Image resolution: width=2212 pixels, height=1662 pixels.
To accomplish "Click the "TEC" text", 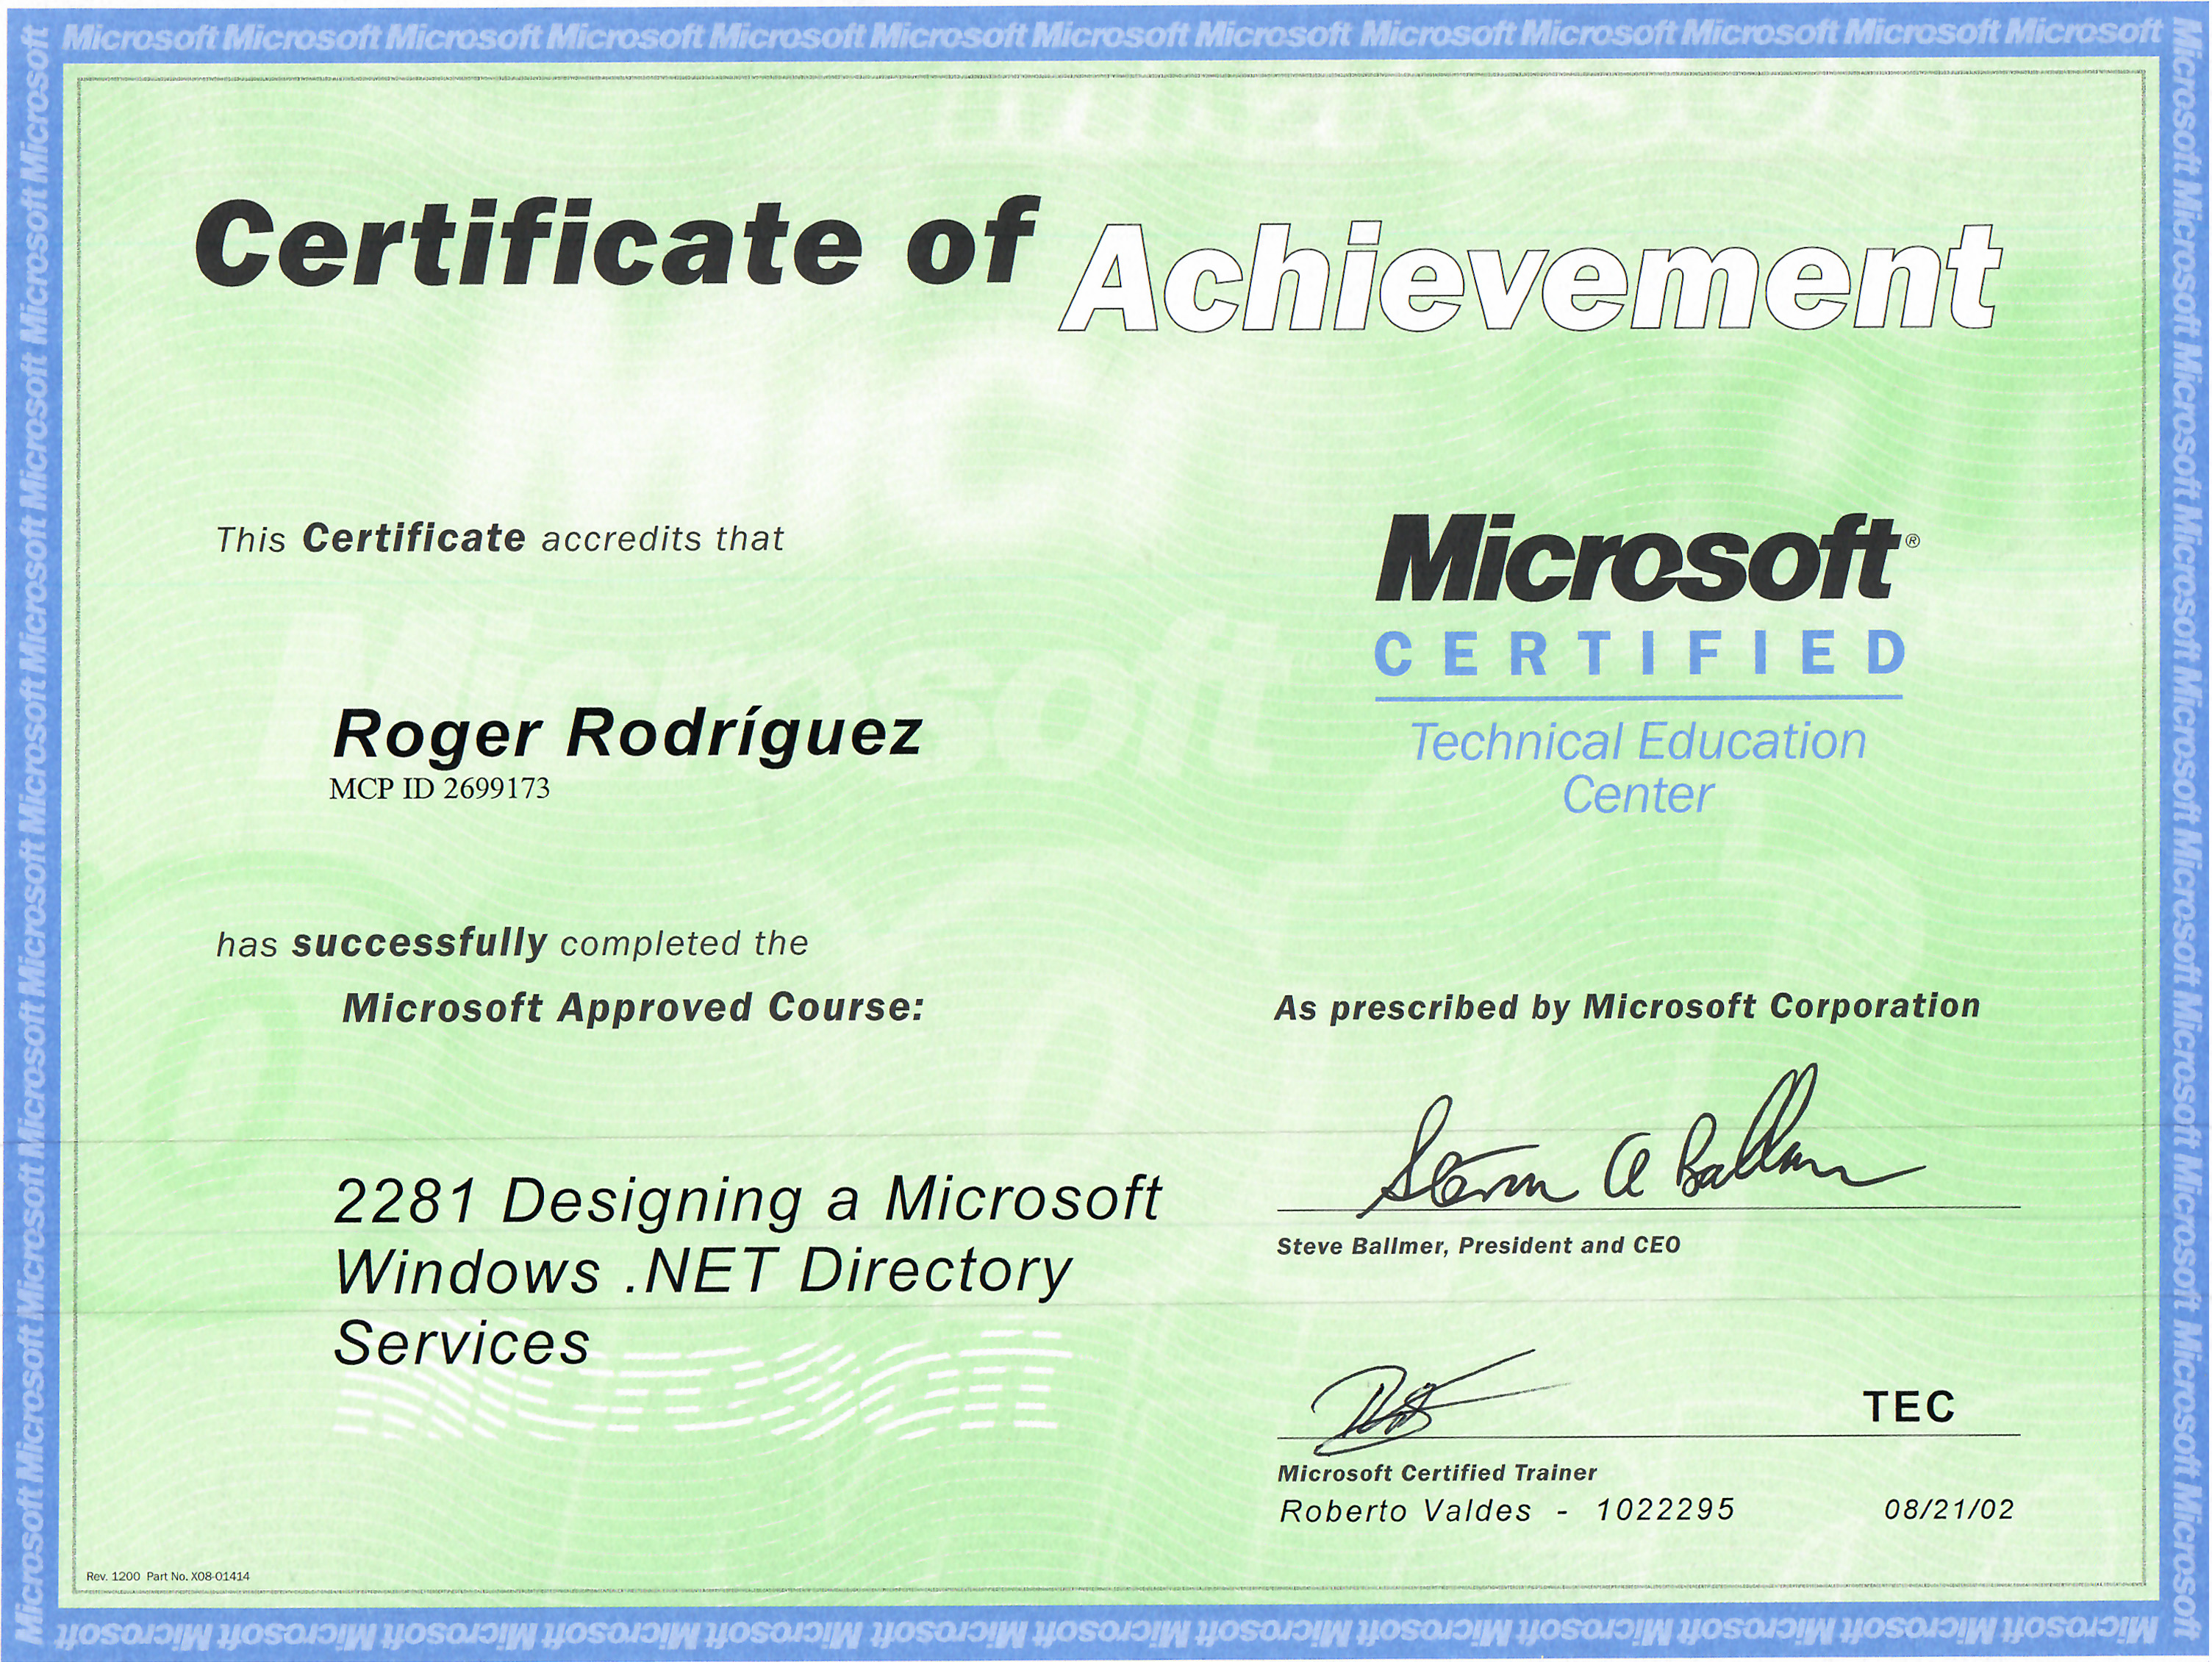I will point(1909,1408).
